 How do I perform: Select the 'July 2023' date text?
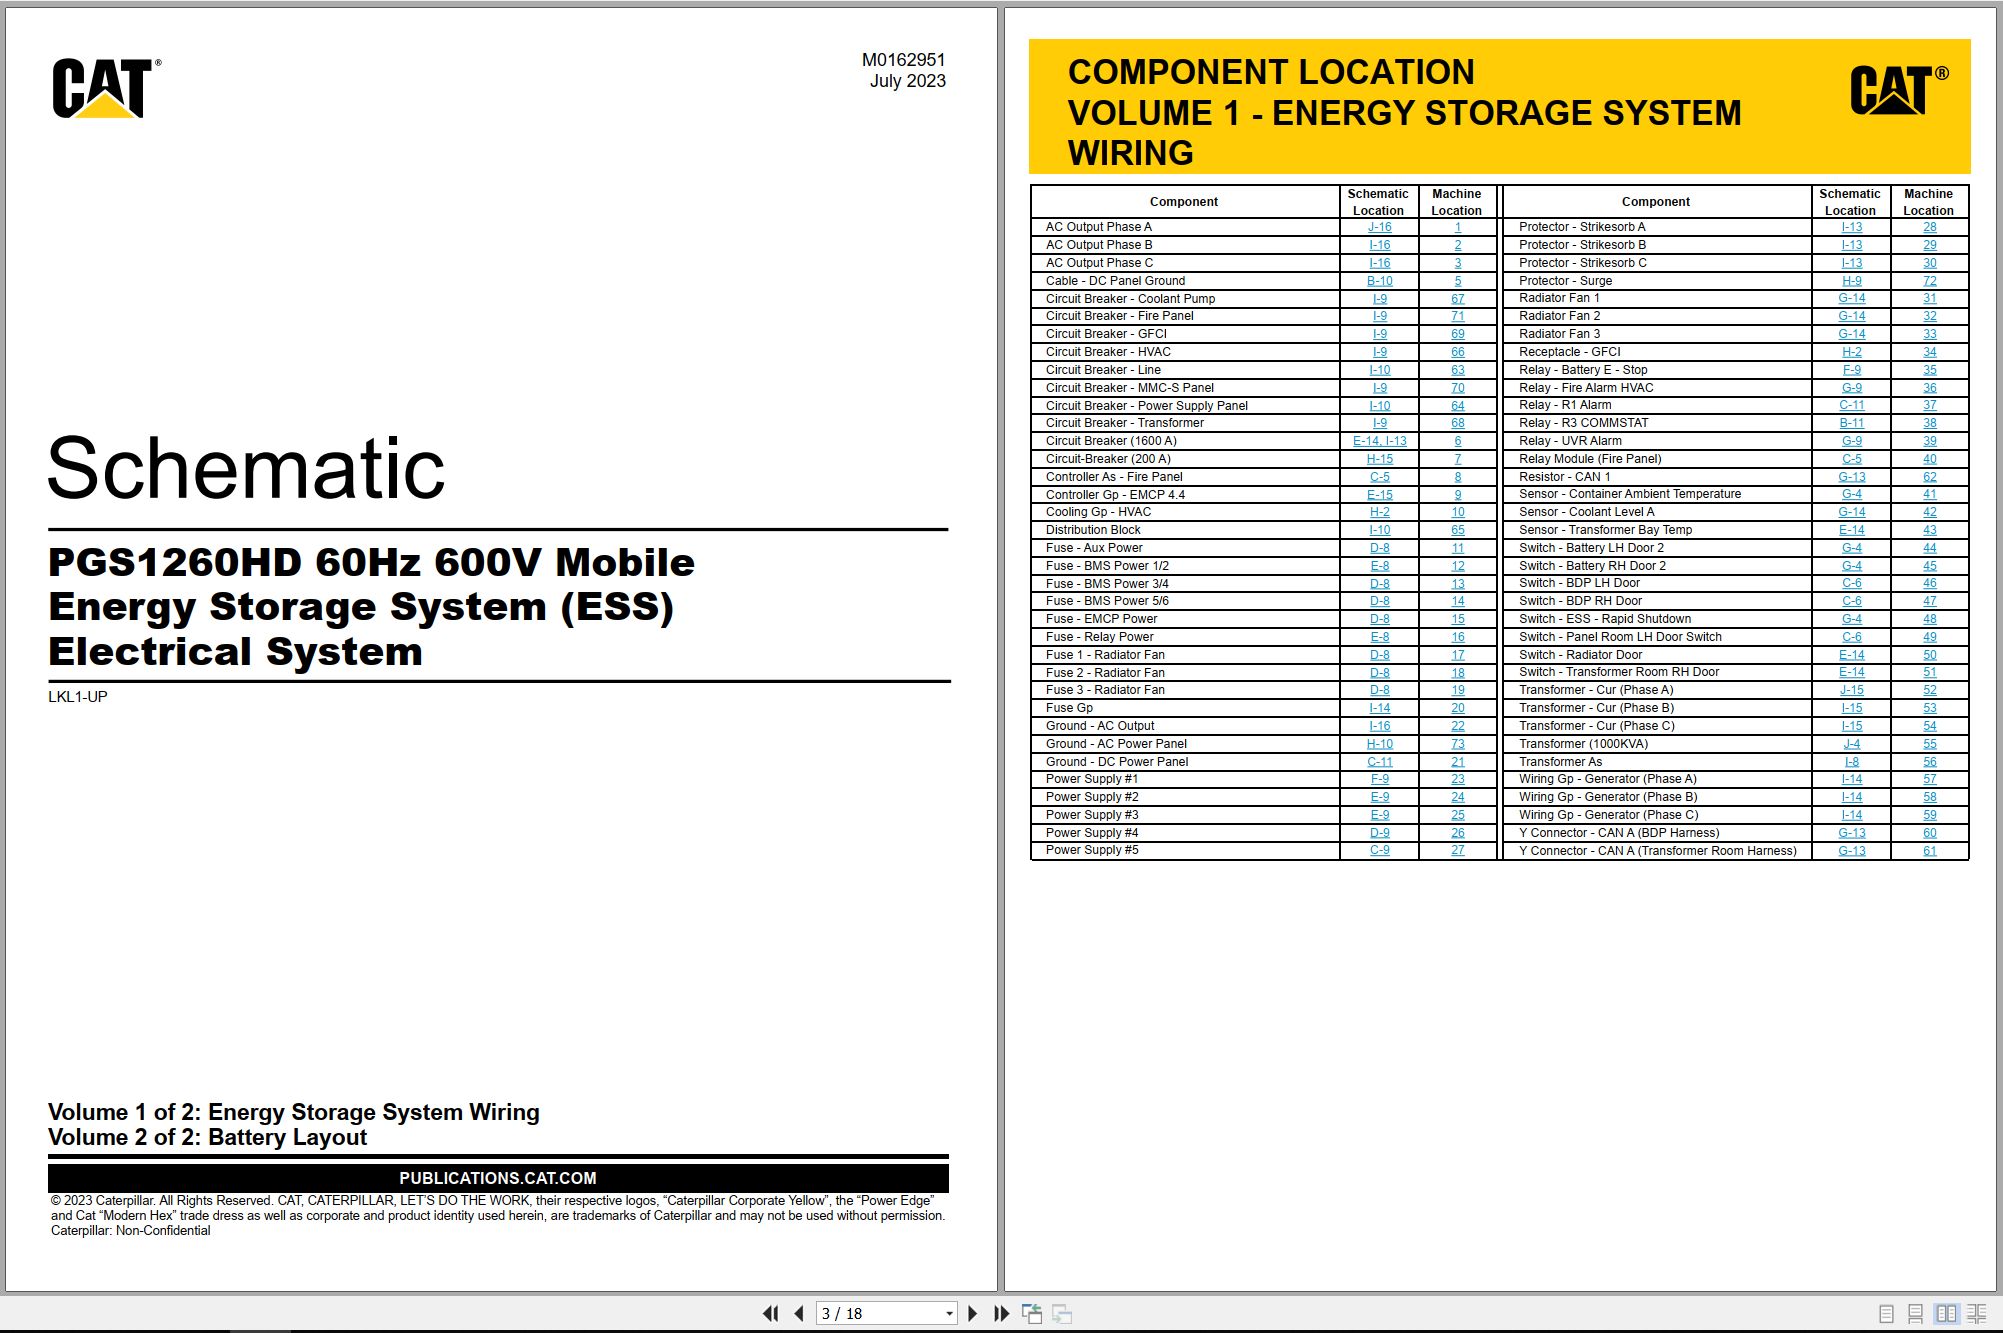click(908, 81)
